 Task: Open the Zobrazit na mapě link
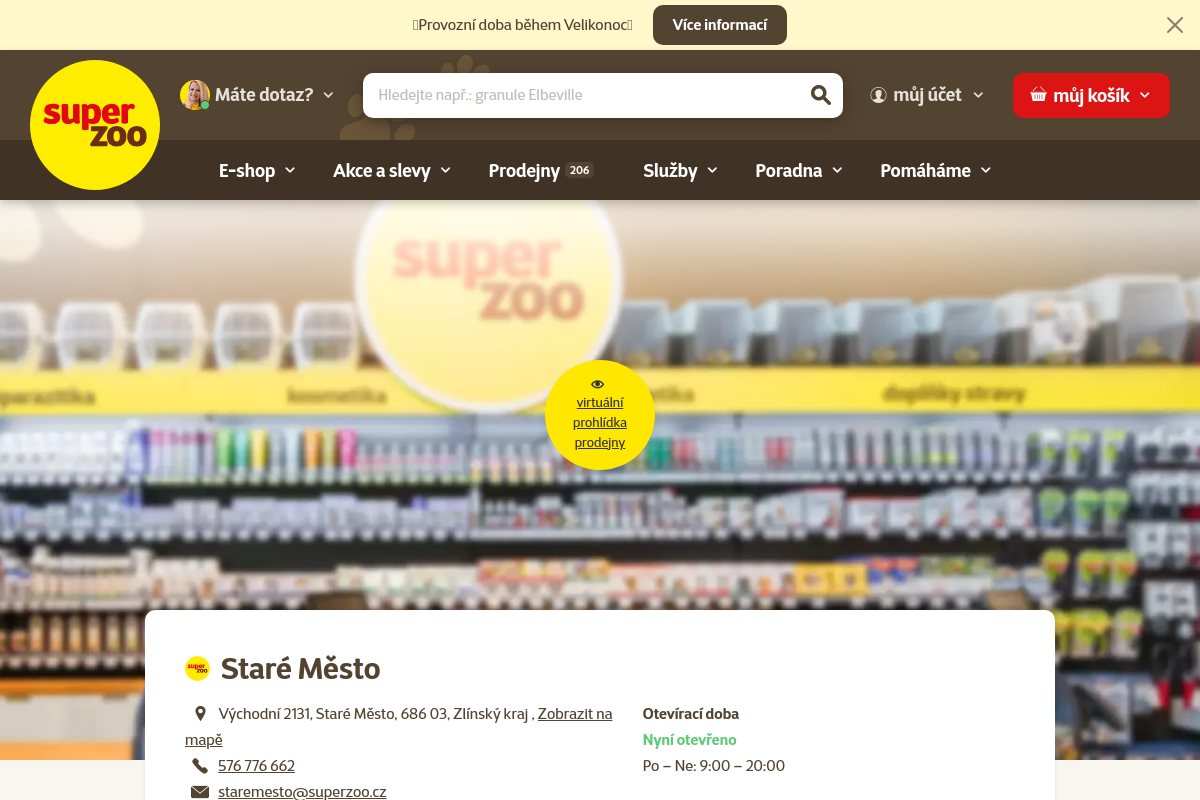(574, 714)
